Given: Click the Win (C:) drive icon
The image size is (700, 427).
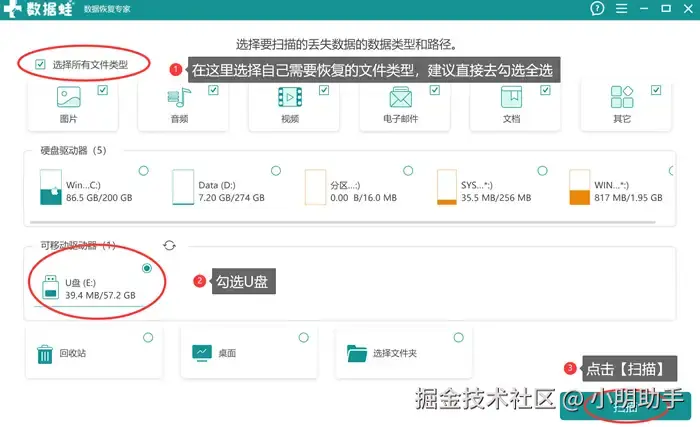Looking at the screenshot, I should click(x=50, y=187).
